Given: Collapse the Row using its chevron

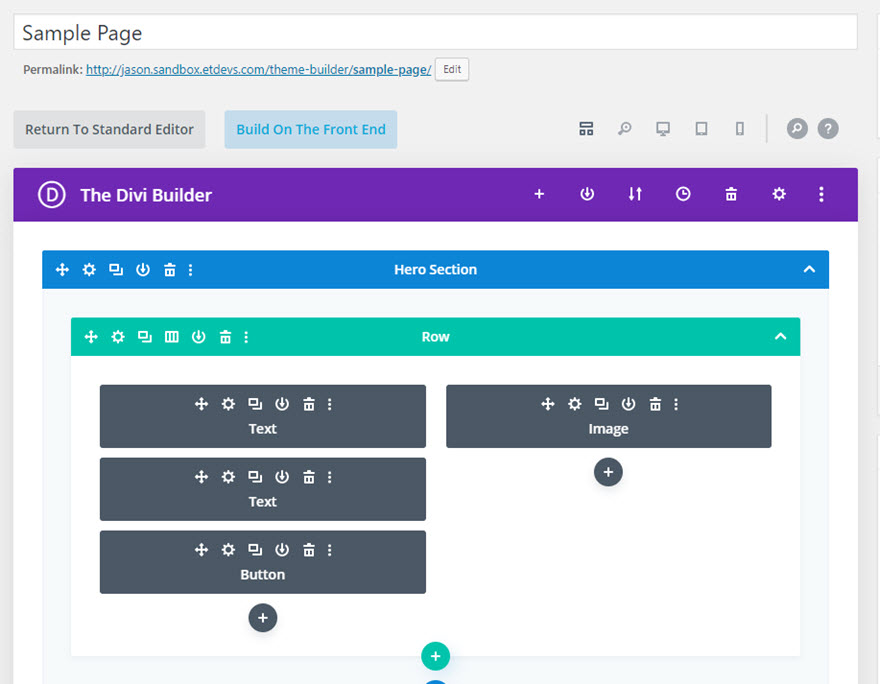Looking at the screenshot, I should [780, 337].
